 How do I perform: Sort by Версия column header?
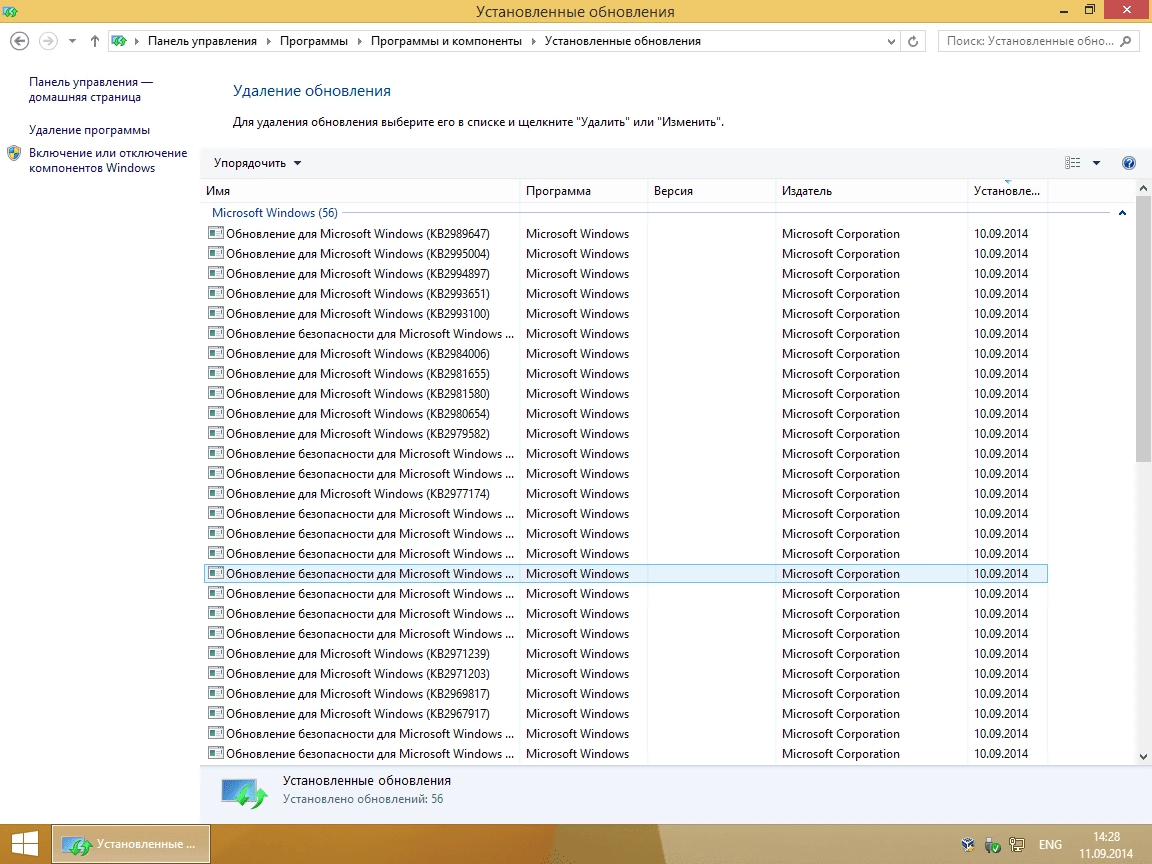711,191
